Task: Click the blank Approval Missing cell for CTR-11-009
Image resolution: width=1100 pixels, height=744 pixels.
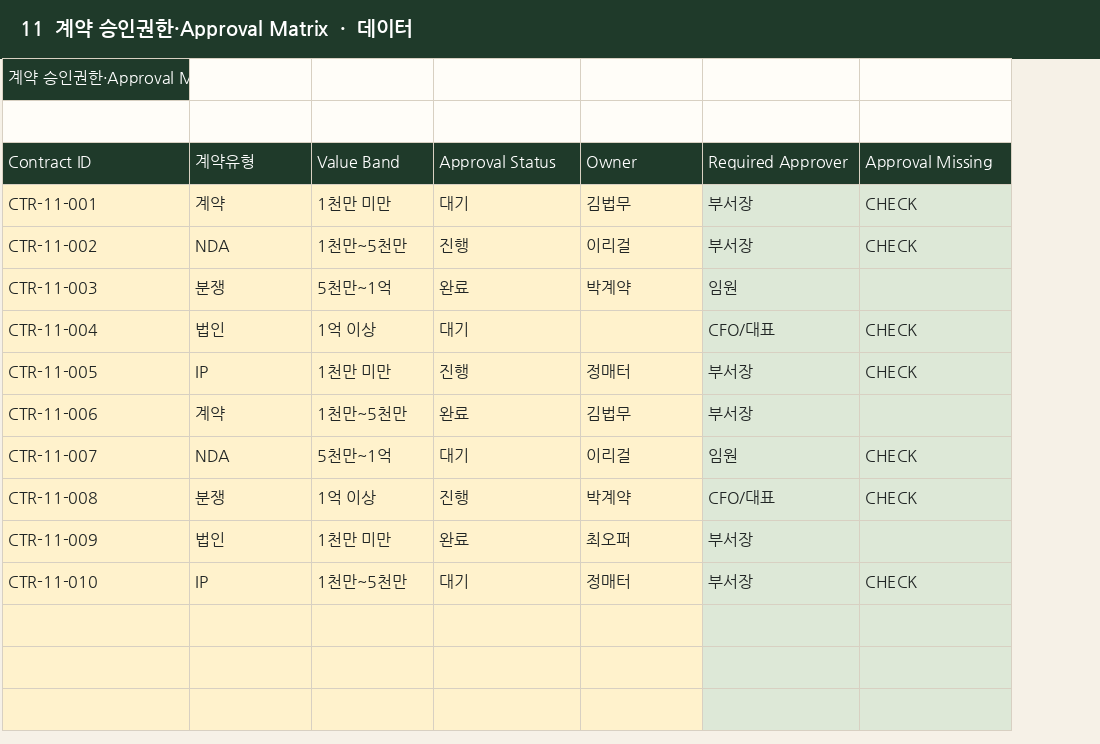Action: (935, 542)
